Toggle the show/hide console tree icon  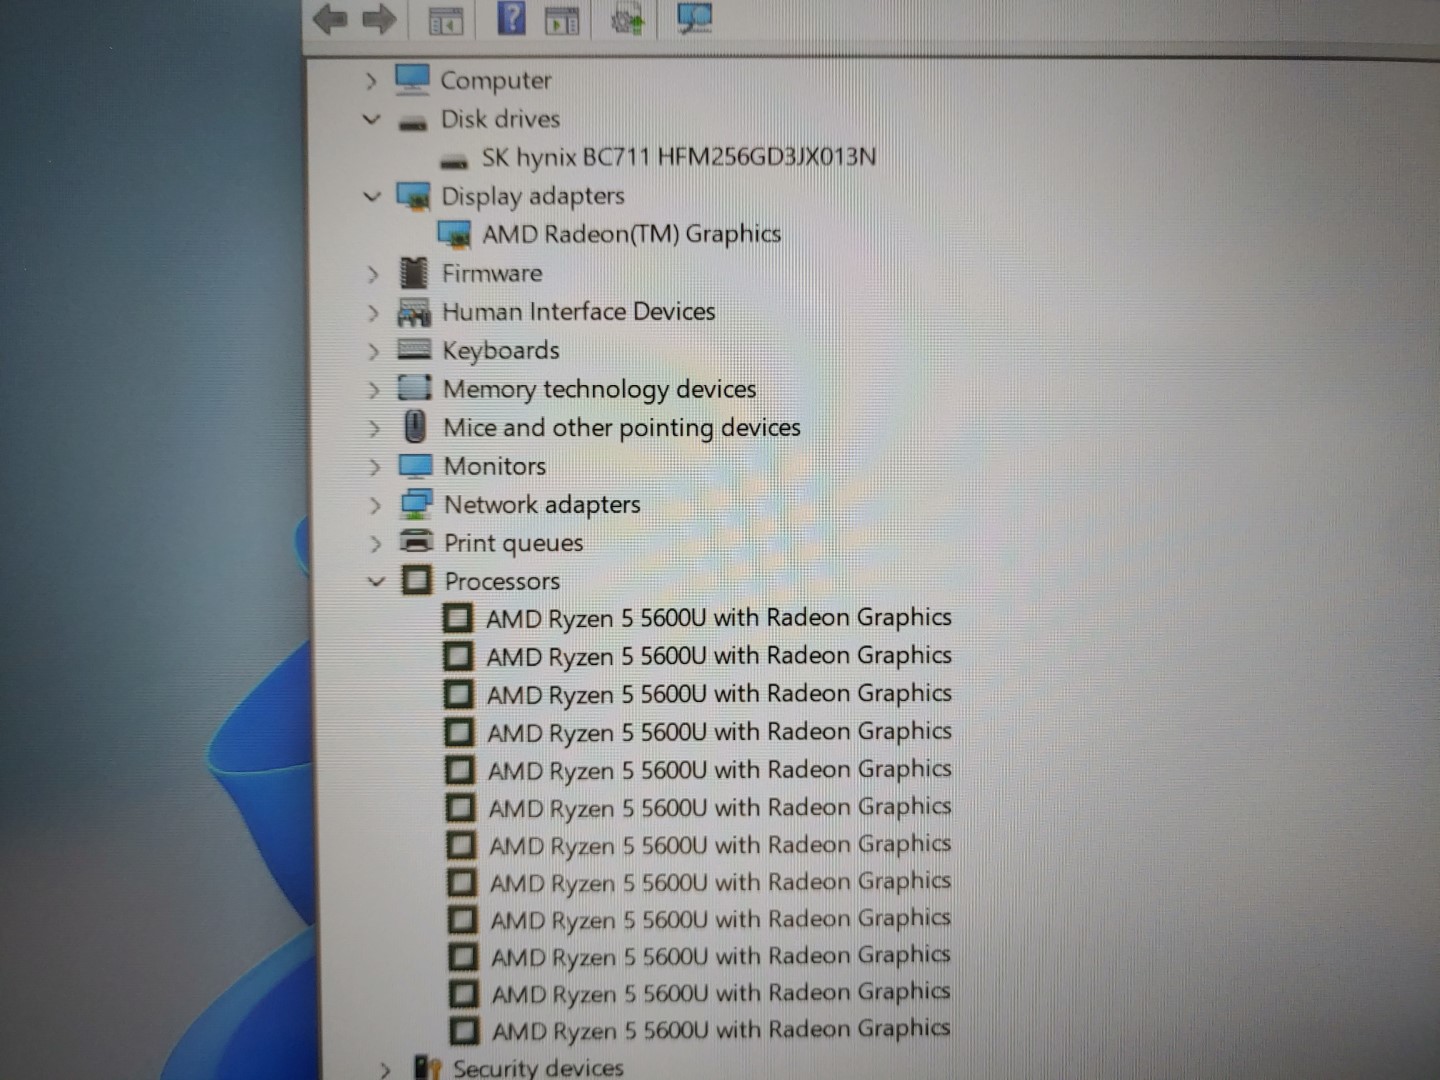coord(446,21)
